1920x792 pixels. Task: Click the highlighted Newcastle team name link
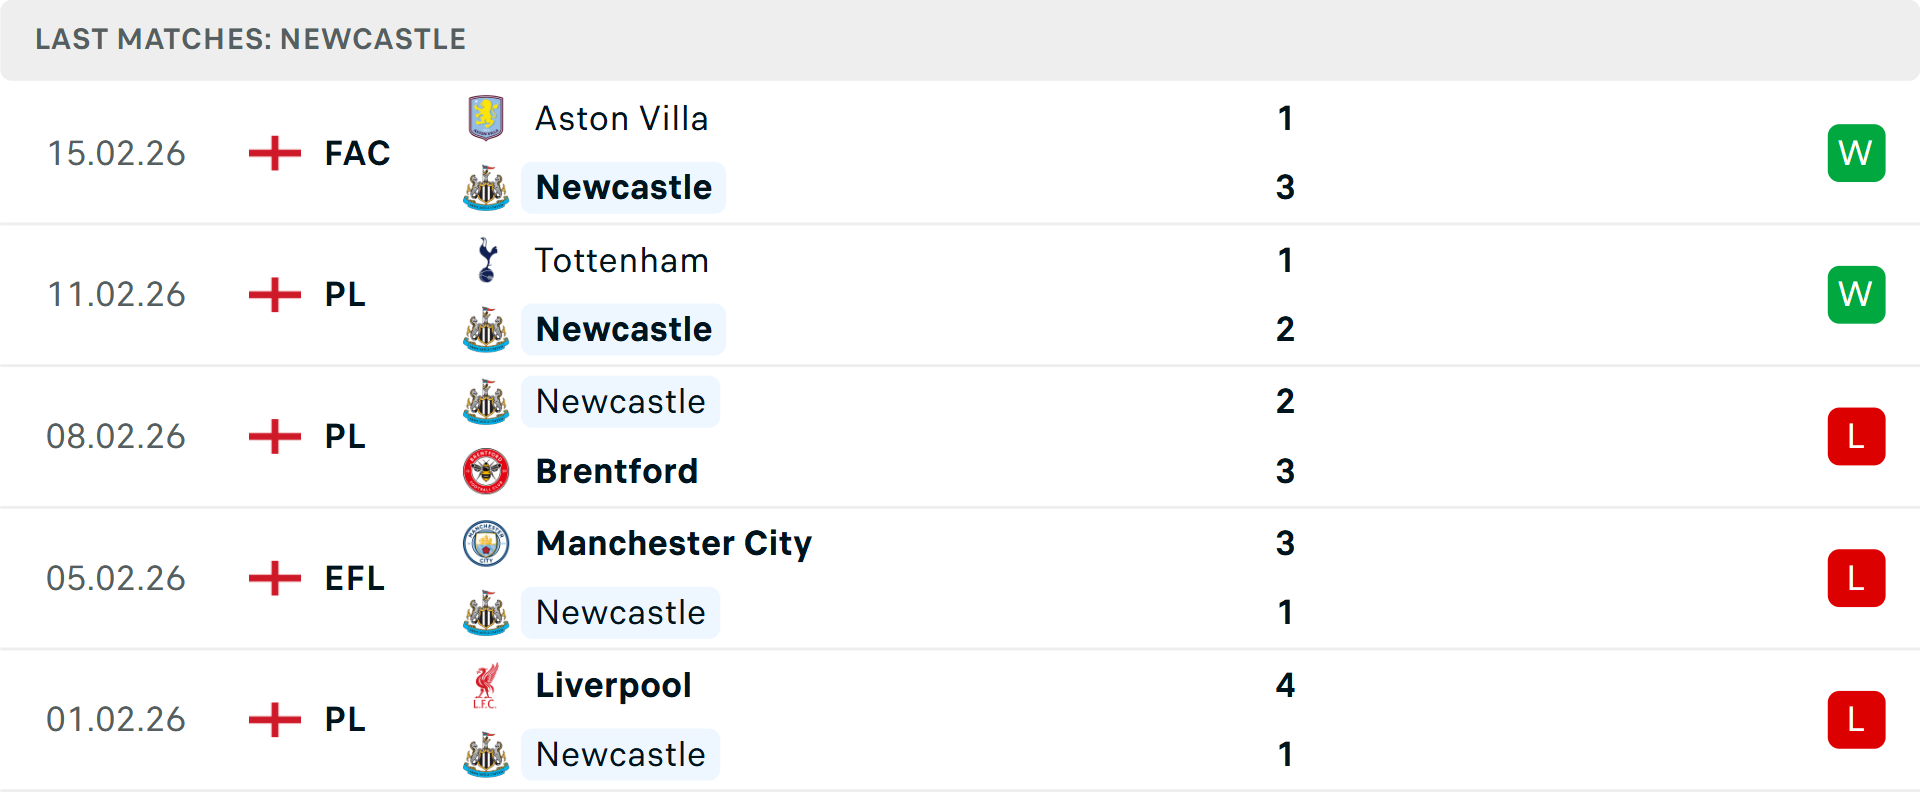tap(623, 187)
